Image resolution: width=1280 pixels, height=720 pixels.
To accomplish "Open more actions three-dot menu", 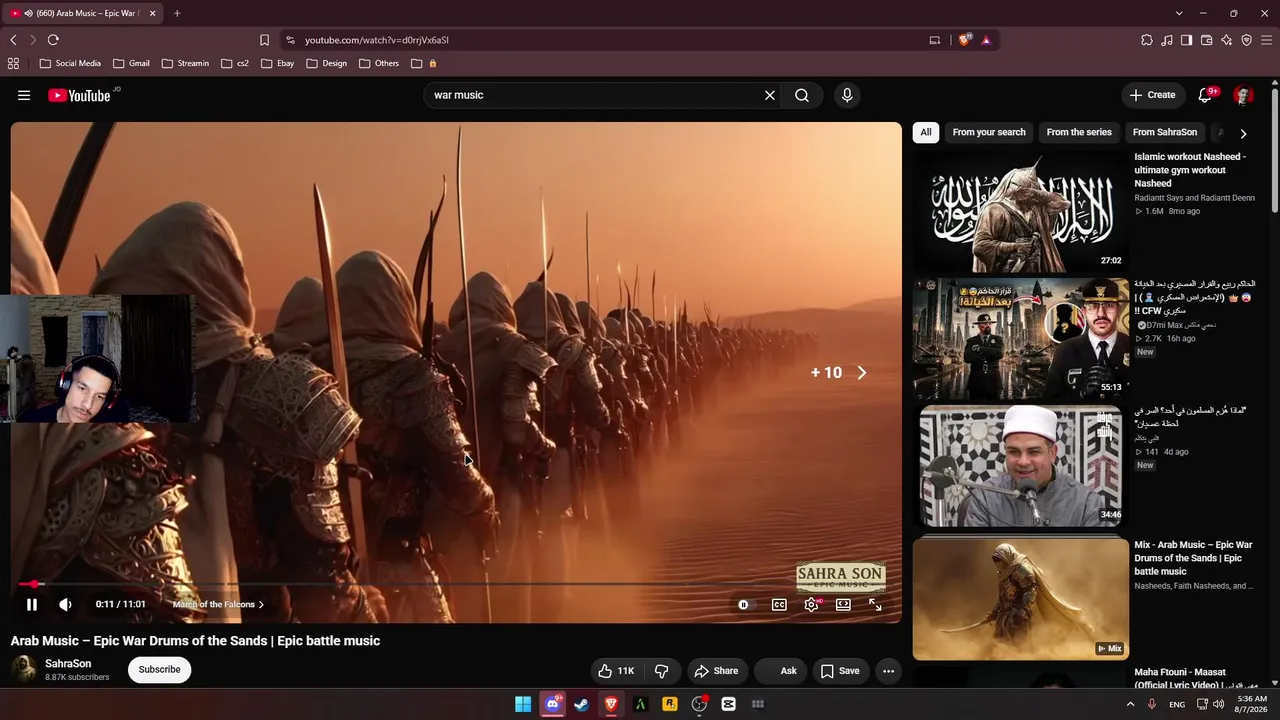I will tap(888, 671).
